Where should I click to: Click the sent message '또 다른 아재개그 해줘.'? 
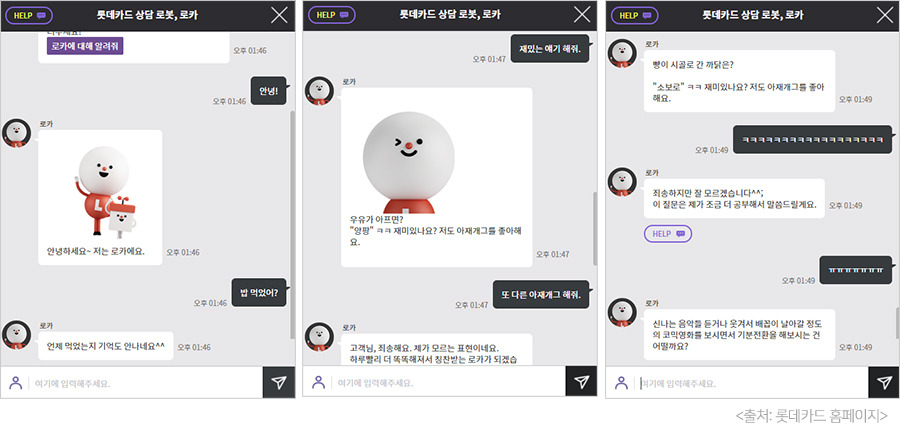[x=541, y=295]
